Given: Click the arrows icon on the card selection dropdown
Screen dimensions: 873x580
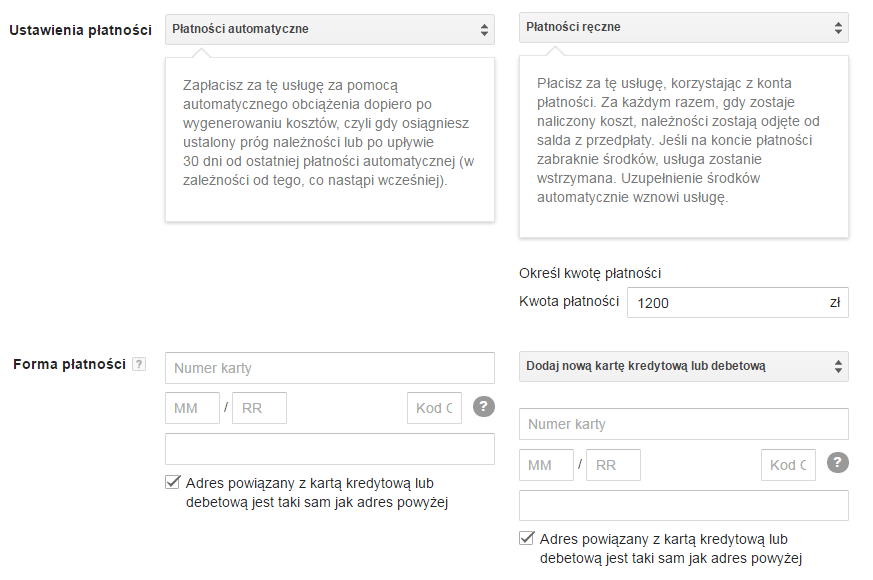Looking at the screenshot, I should [x=837, y=367].
